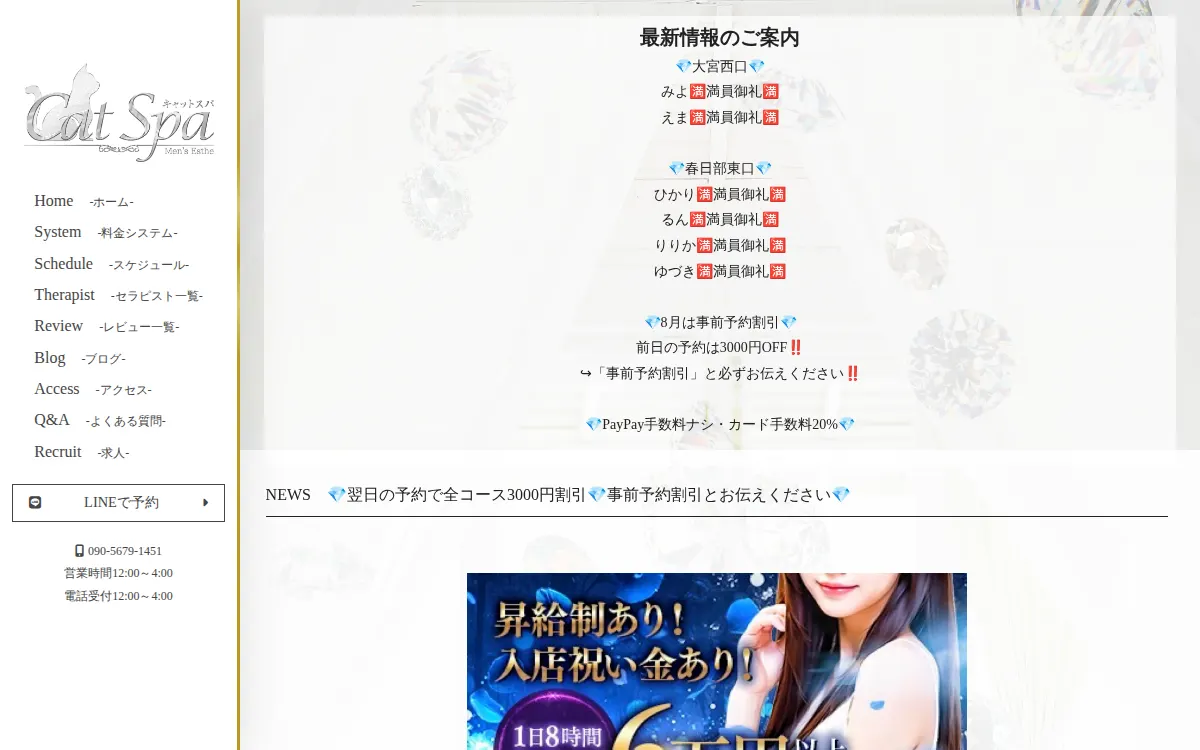Image resolution: width=1200 pixels, height=750 pixels.
Task: Go to the Access page
Action: coord(93,389)
